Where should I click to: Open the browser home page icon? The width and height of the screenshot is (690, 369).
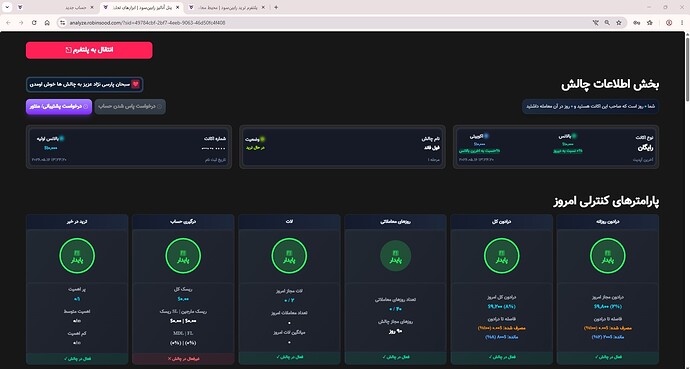[47, 22]
